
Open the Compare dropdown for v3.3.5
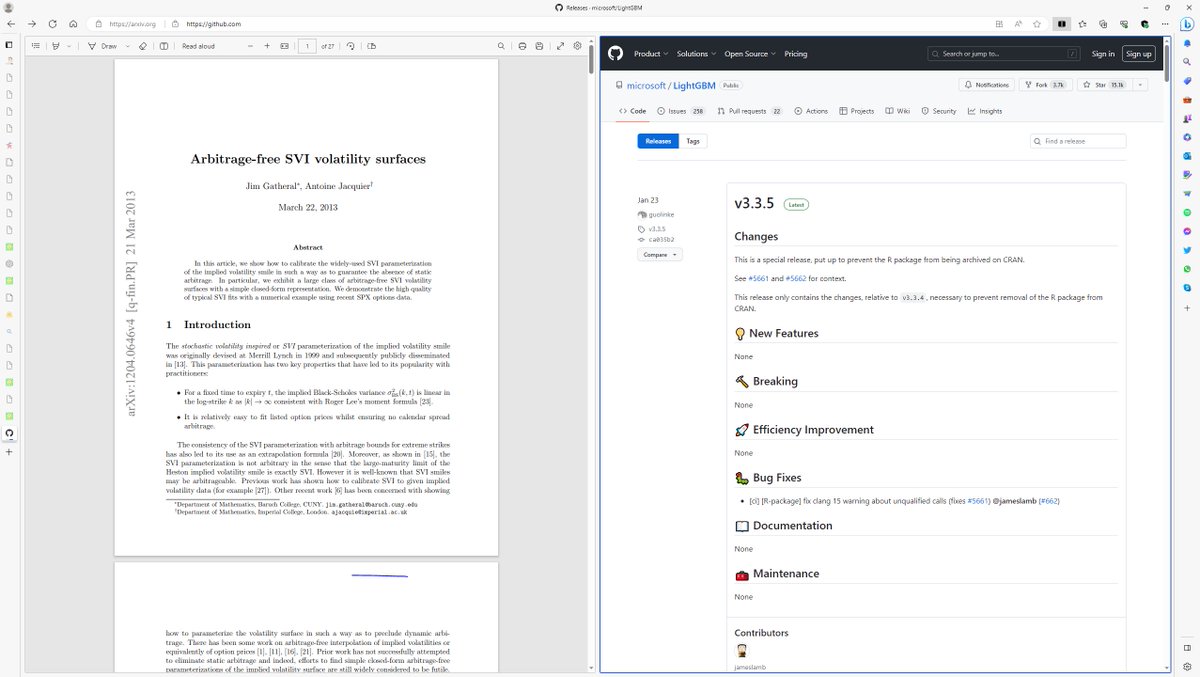[659, 255]
